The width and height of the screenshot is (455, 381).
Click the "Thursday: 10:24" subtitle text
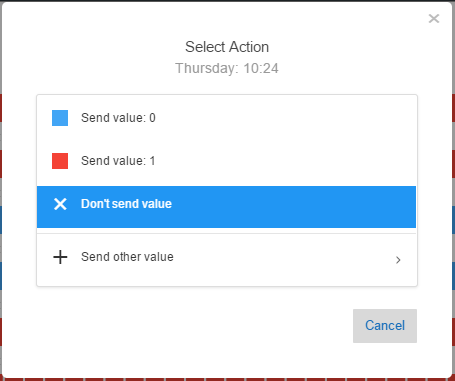(227, 68)
